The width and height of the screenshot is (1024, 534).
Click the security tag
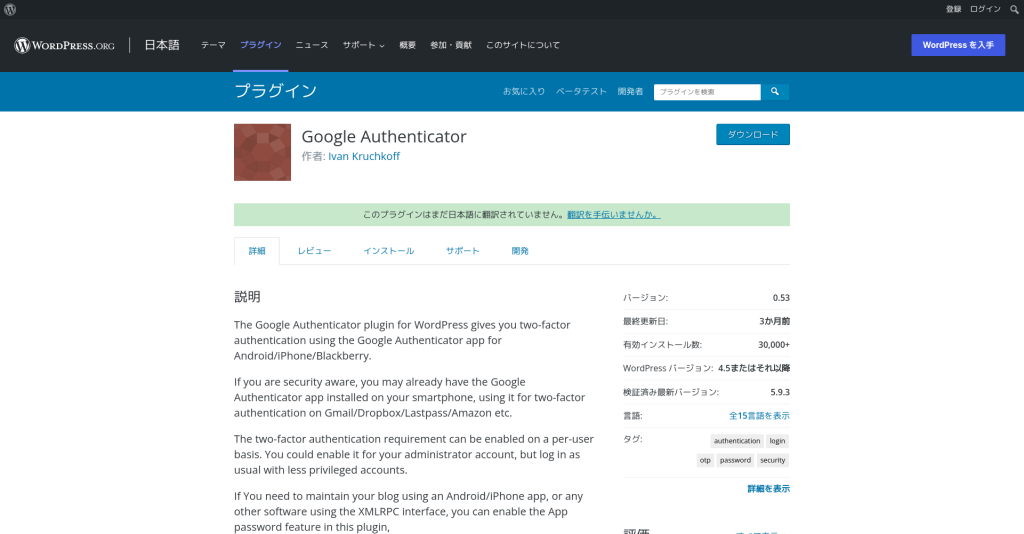pyautogui.click(x=773, y=460)
